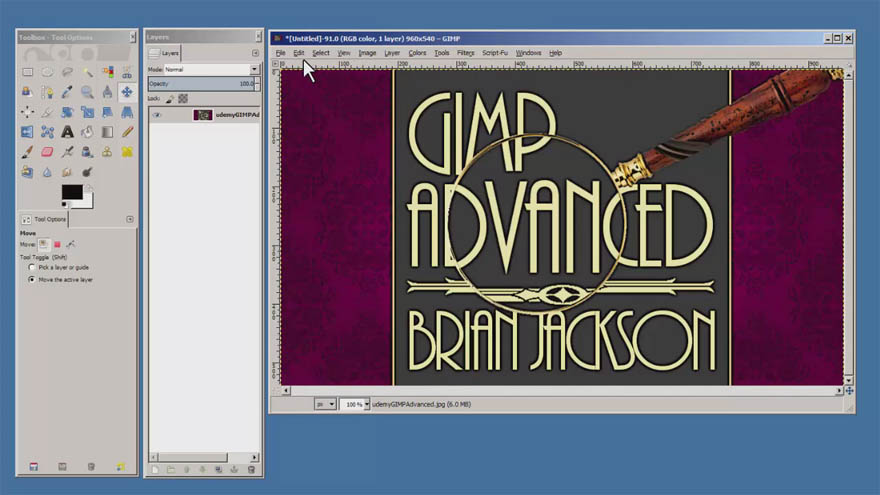The height and width of the screenshot is (495, 880).
Task: Open the Script-Fu menu
Action: [494, 53]
